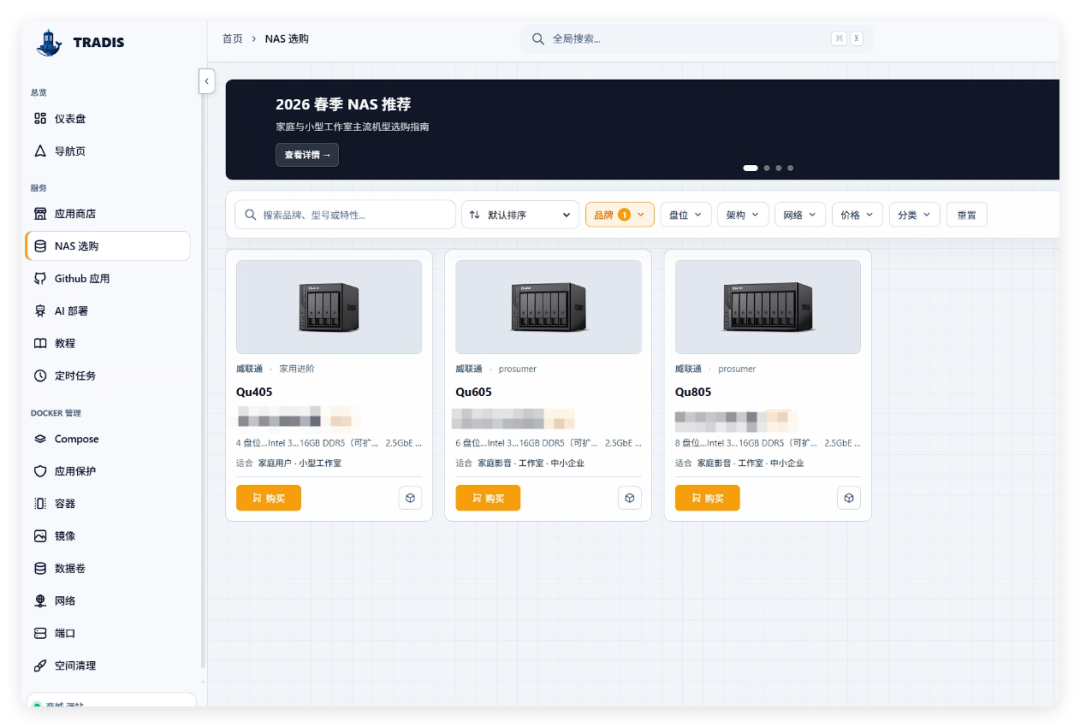Click the 首页 breadcrumb link
This screenshot has width=1080, height=727.
(x=232, y=39)
